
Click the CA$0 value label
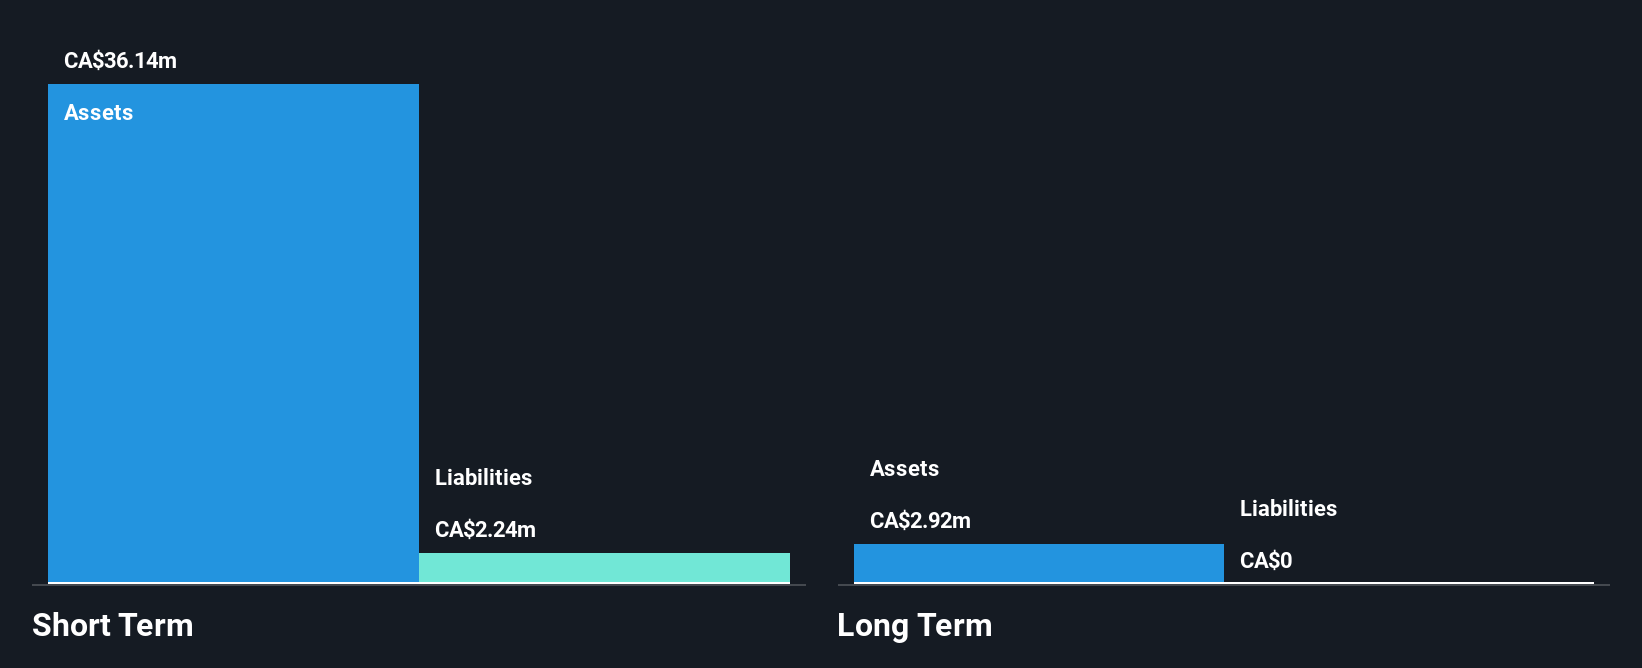1266,561
